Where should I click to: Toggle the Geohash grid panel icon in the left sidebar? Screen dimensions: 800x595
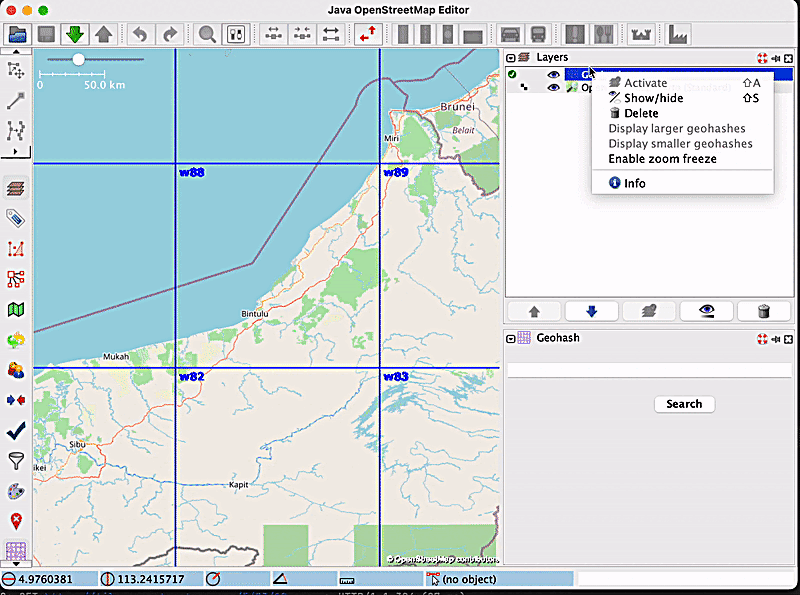point(16,551)
